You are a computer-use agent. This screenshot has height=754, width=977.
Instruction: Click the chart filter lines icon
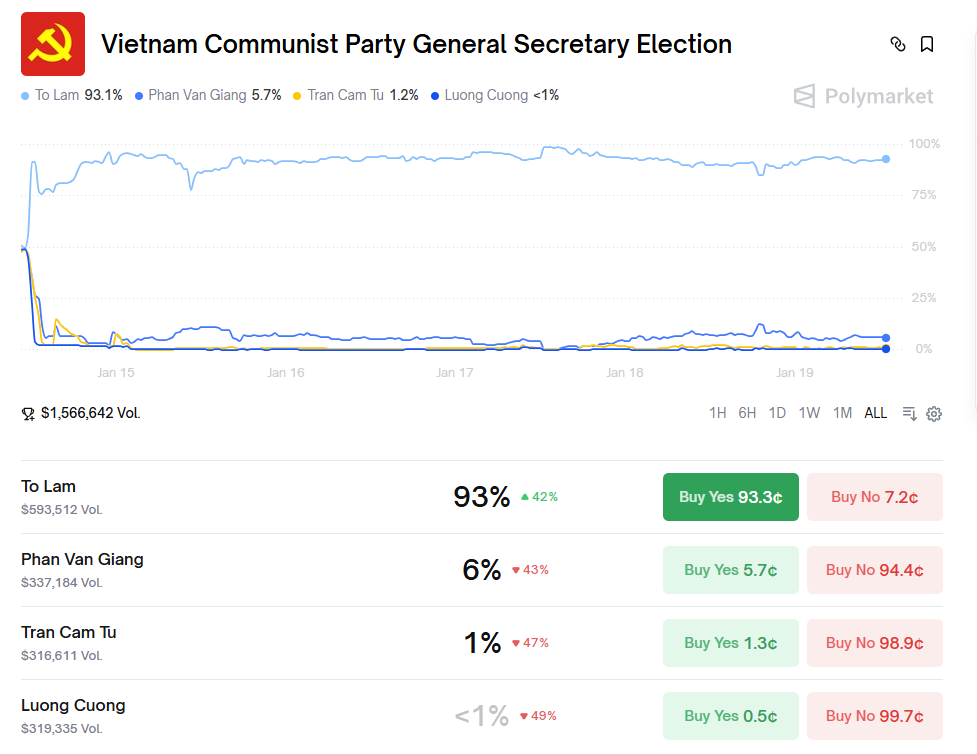point(909,413)
